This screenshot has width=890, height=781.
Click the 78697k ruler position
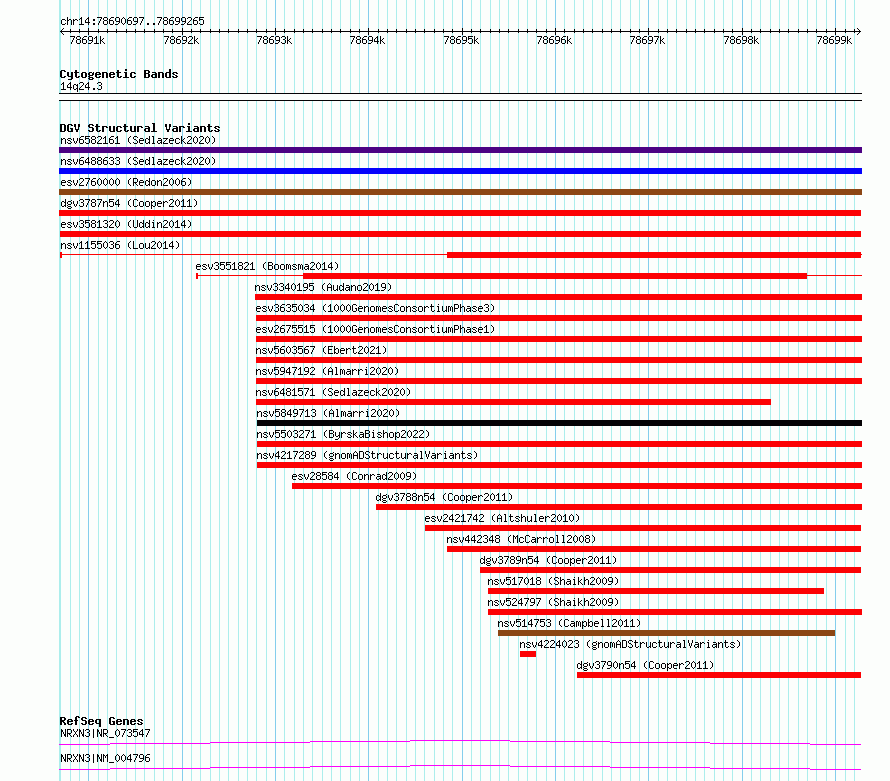[x=647, y=40]
